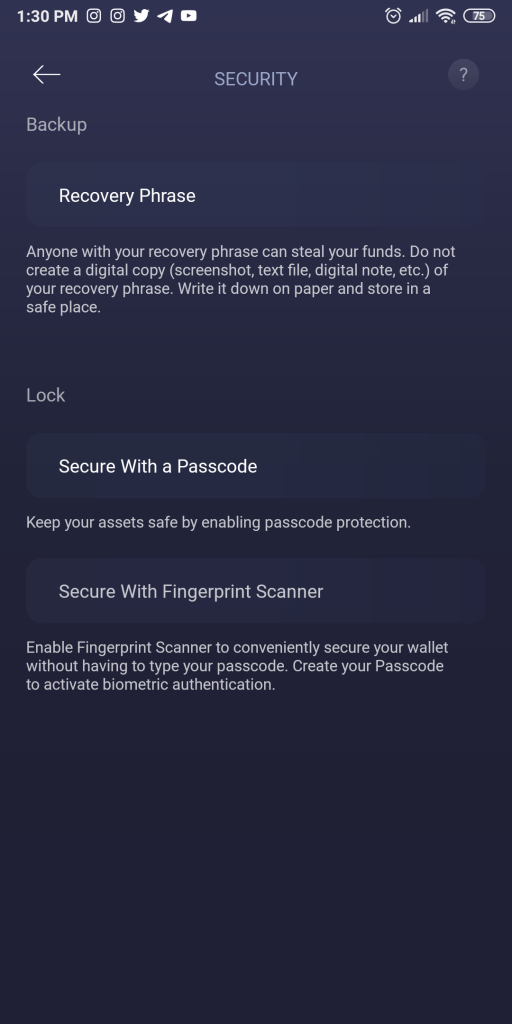Tap the recovery phrase warning text
The height and width of the screenshot is (1024, 512).
pos(241,280)
